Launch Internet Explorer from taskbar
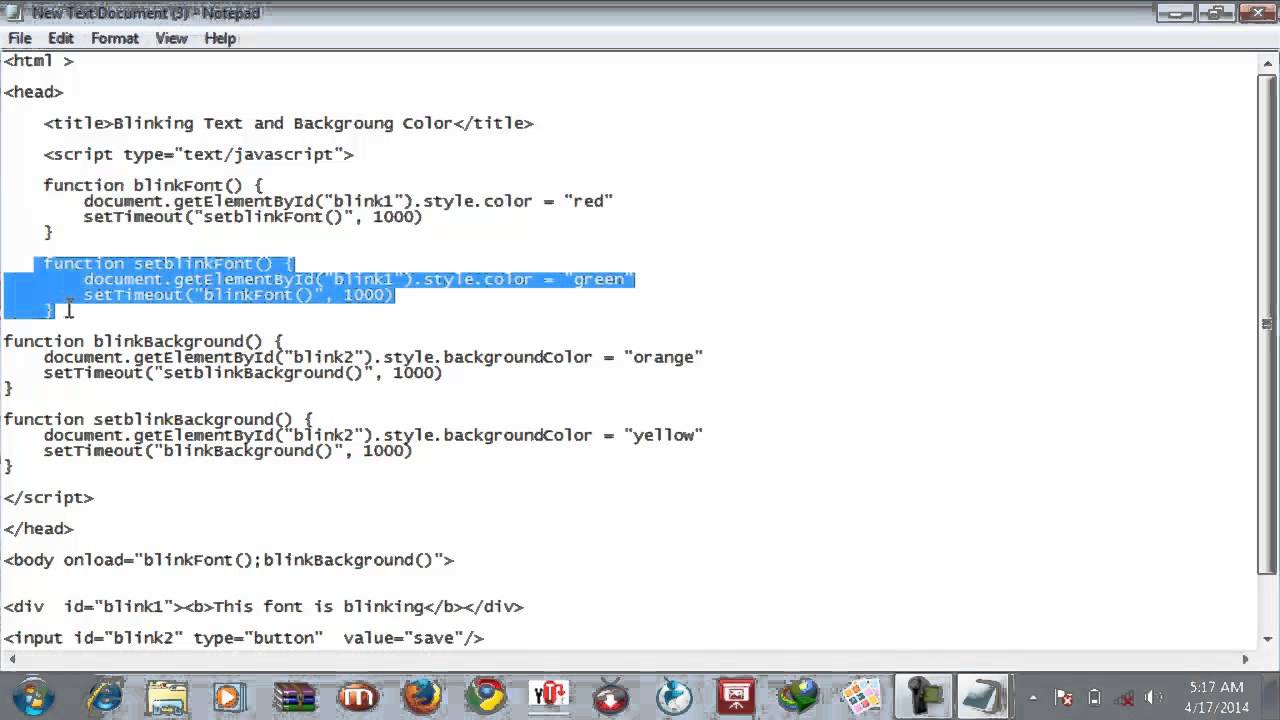The image size is (1280, 720). tap(105, 695)
